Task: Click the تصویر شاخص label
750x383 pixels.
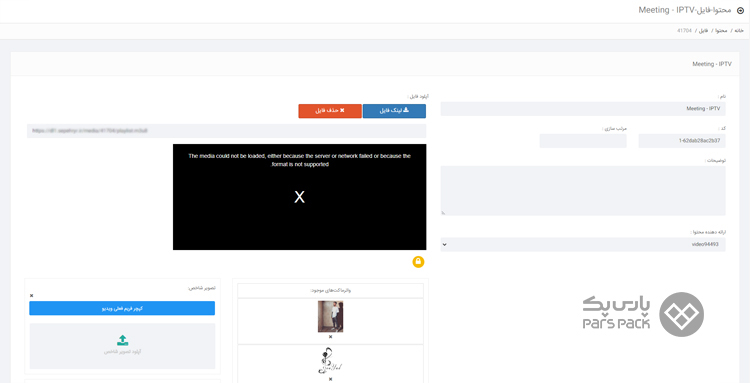Action: click(201, 288)
